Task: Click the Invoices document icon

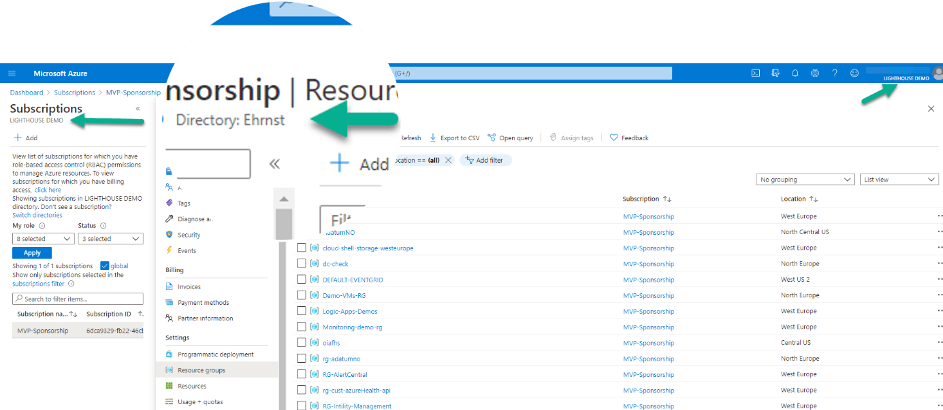Action: [x=170, y=287]
